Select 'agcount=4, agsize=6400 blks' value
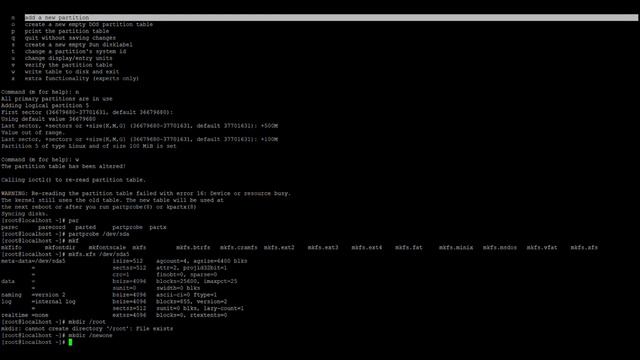 202,261
